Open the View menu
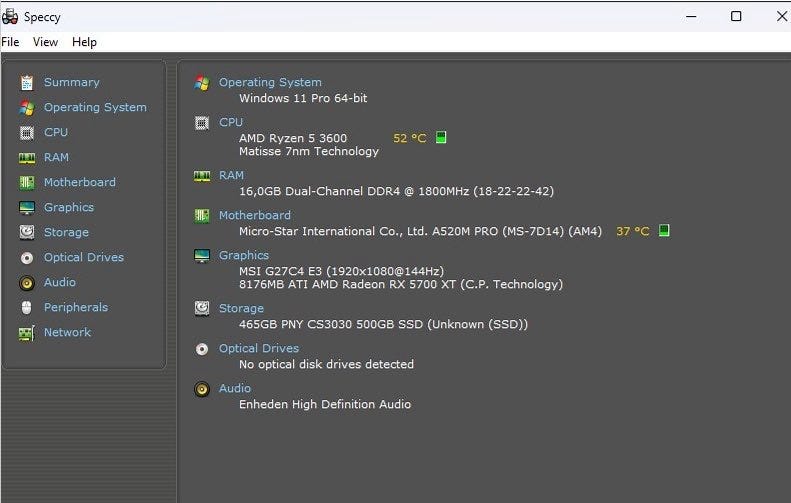Image resolution: width=791 pixels, height=503 pixels. (45, 42)
